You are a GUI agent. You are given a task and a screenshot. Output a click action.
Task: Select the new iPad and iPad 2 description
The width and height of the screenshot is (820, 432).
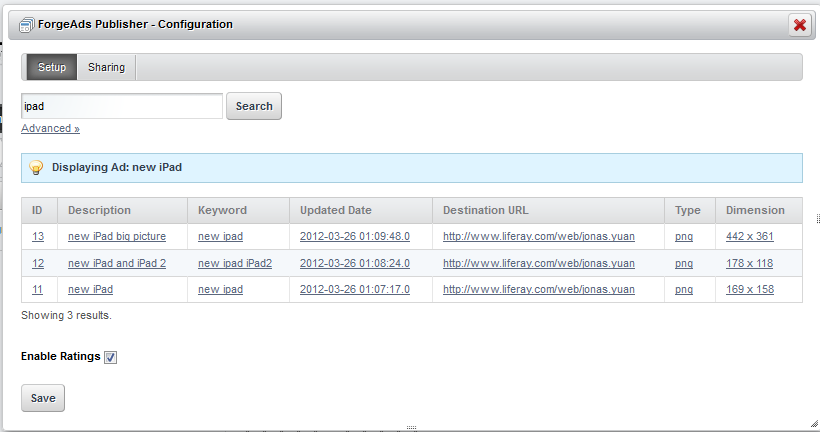[x=117, y=264]
